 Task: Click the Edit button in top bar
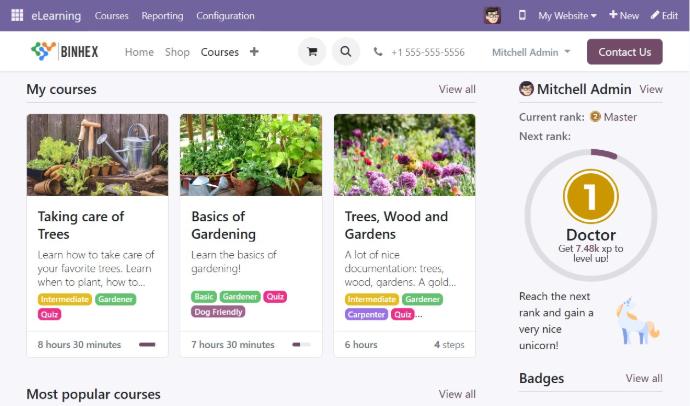tap(664, 16)
